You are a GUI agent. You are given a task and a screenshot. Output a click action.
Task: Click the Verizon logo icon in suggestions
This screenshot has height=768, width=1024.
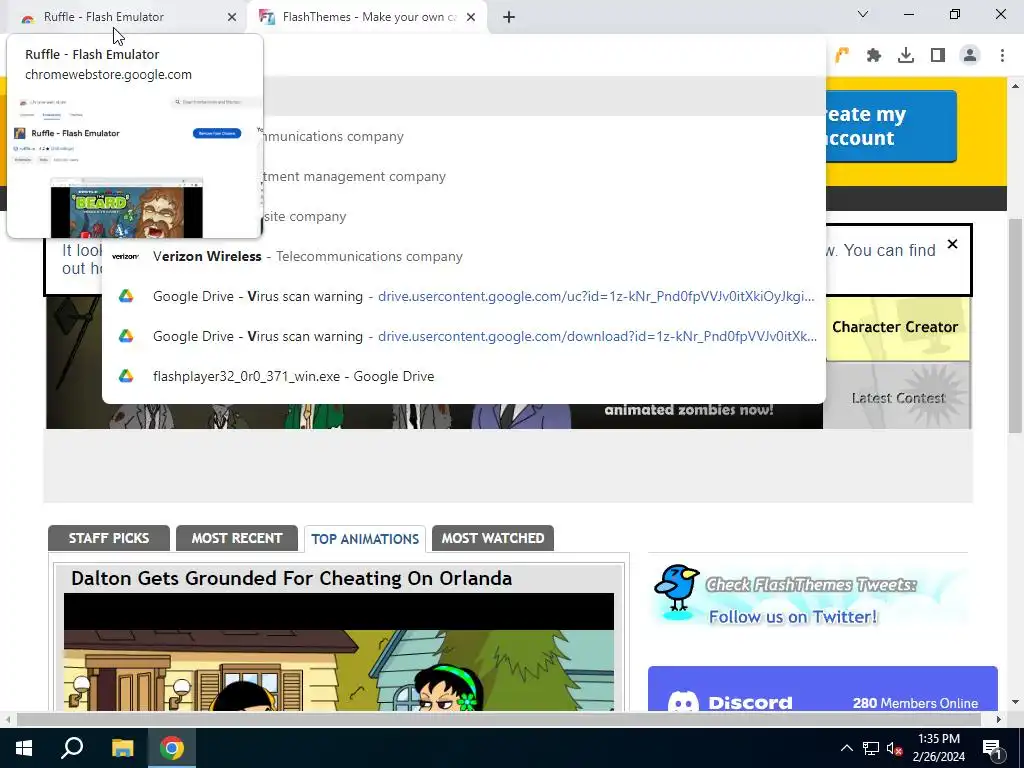125,256
